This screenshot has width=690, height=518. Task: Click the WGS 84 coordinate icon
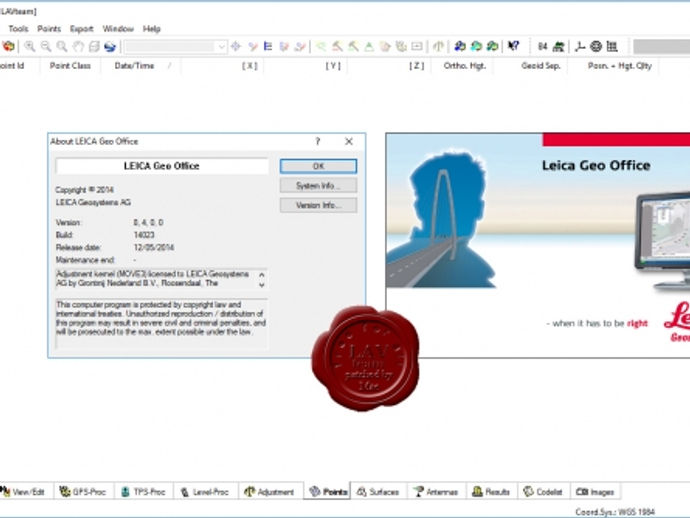tap(543, 46)
